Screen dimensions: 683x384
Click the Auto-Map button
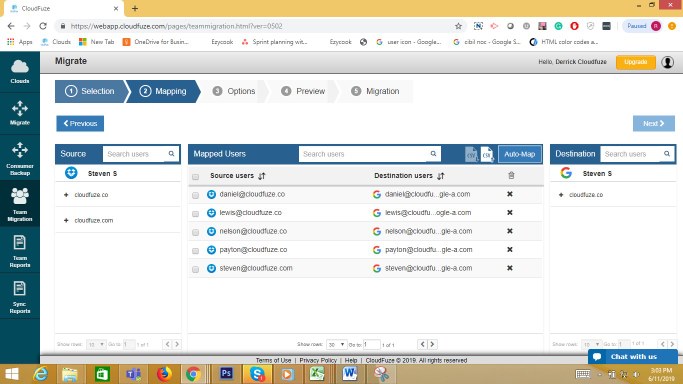point(519,154)
